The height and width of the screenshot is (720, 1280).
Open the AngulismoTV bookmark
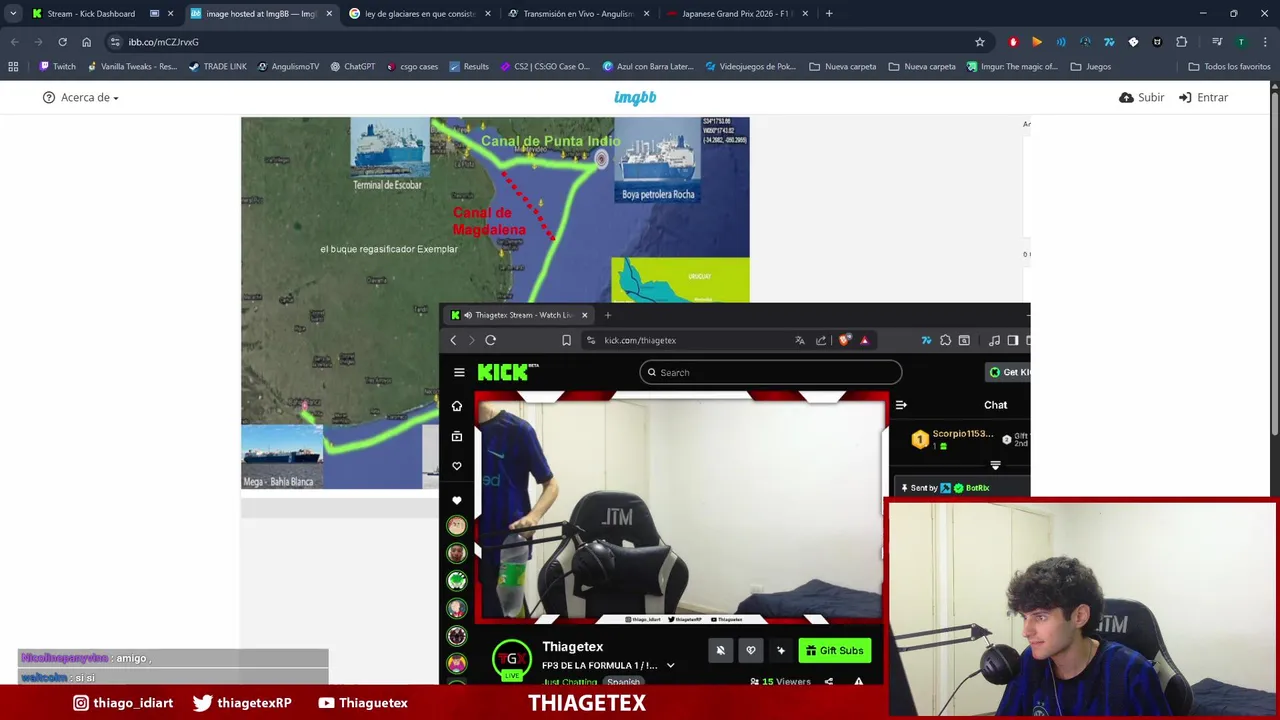[289, 67]
